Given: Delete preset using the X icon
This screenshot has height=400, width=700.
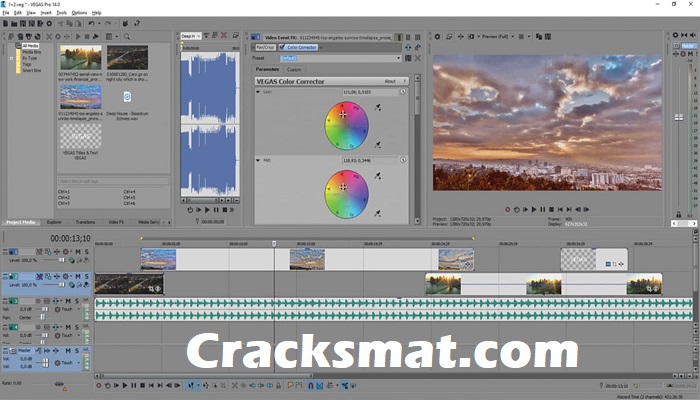Looking at the screenshot, I should (x=418, y=58).
